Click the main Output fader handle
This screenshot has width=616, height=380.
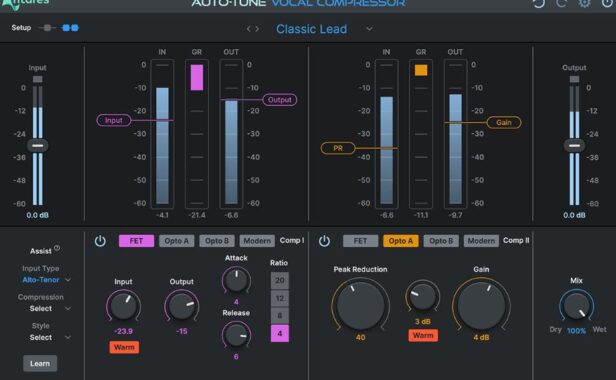coord(574,145)
